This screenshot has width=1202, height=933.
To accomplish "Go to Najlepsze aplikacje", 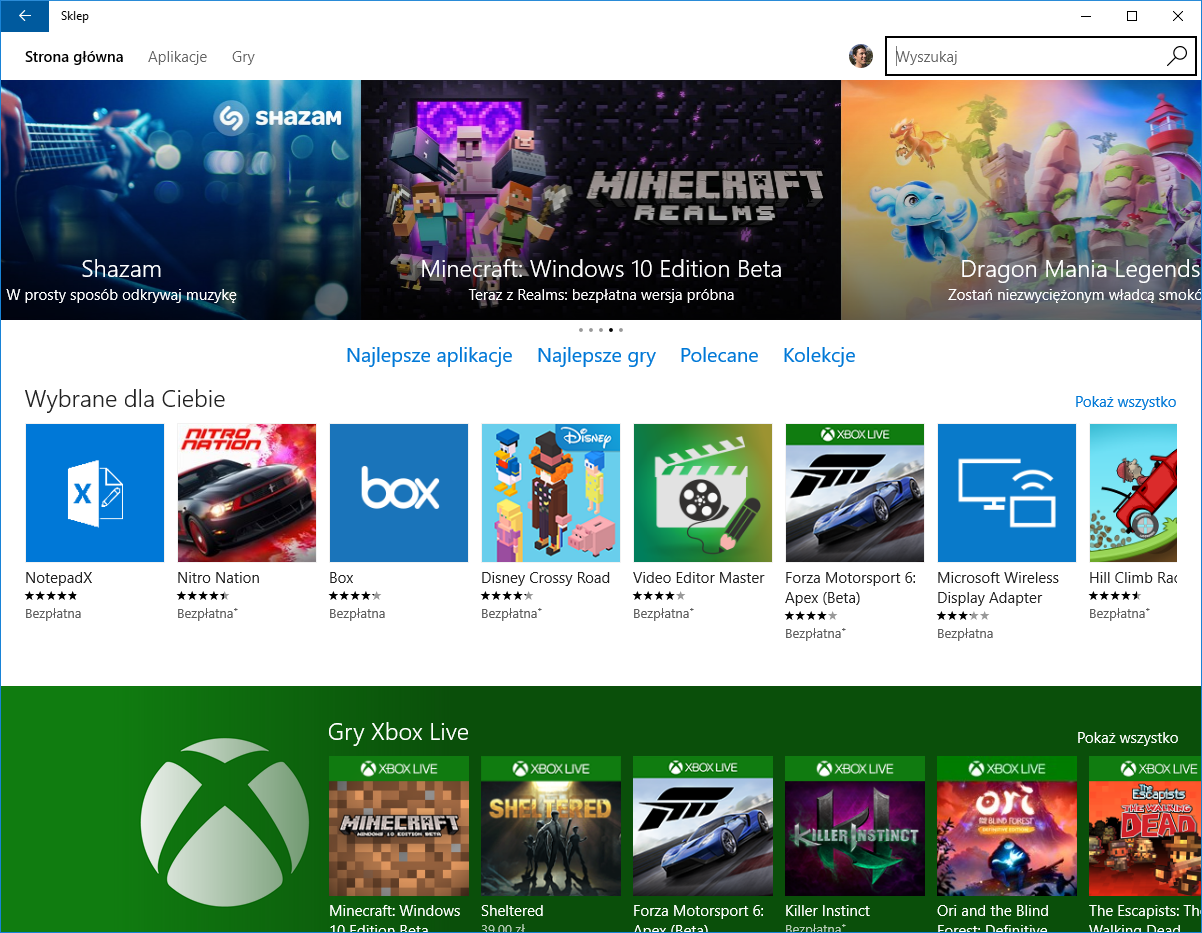I will coord(429,355).
